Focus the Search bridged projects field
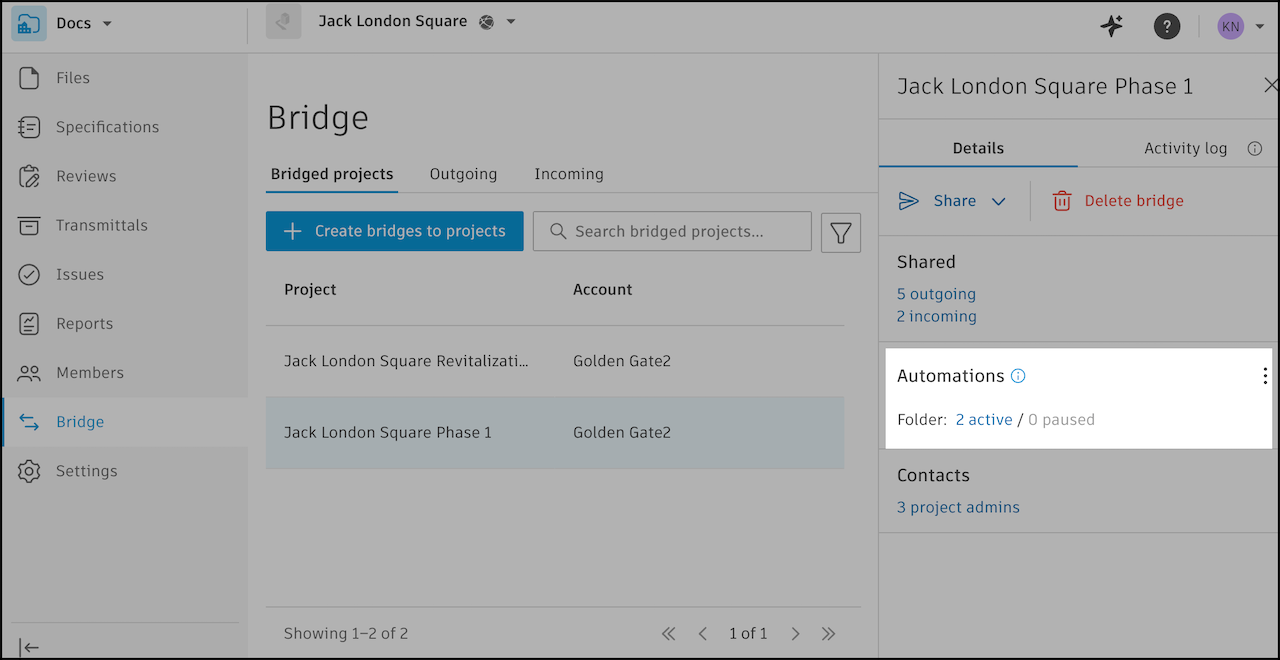The width and height of the screenshot is (1280, 660). [x=680, y=231]
